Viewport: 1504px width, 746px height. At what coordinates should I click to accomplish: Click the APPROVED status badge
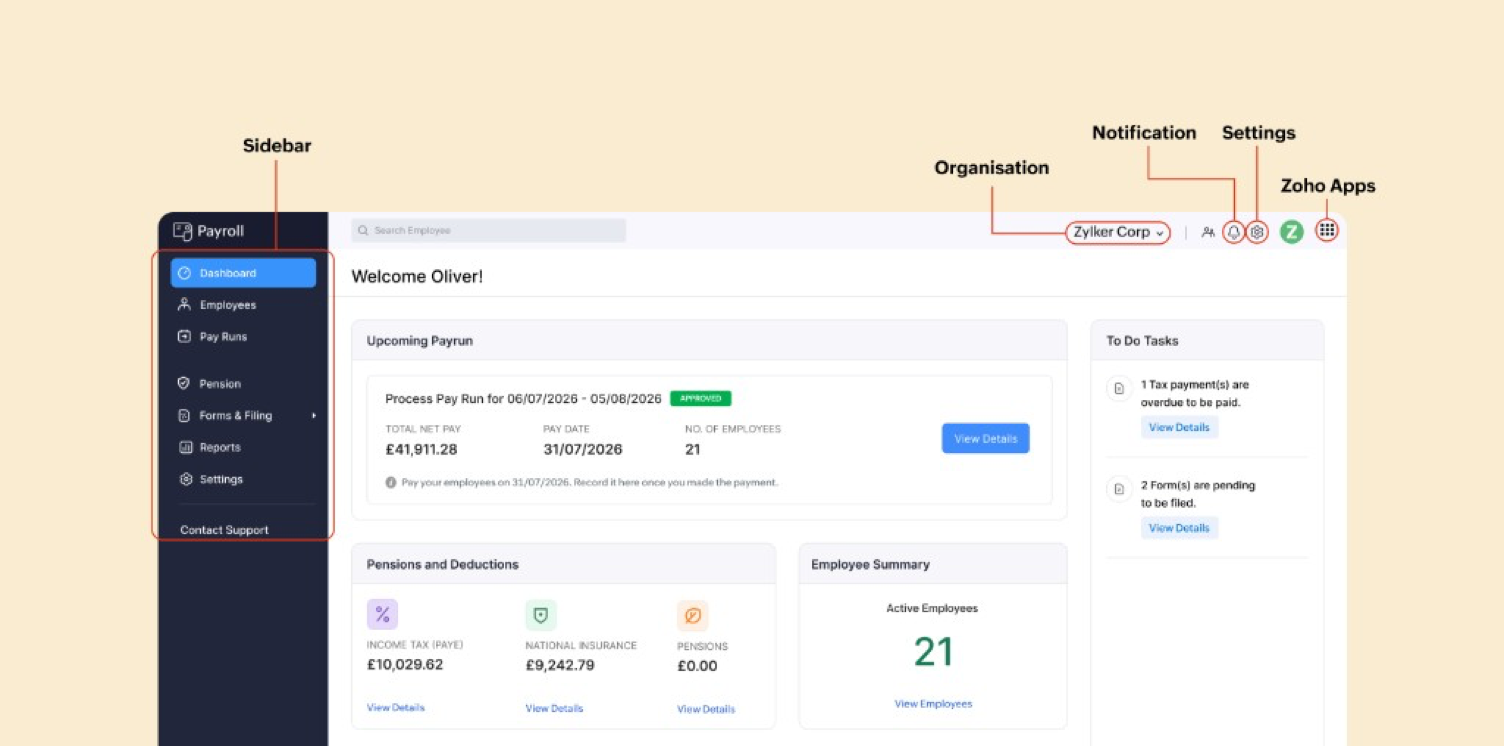701,398
